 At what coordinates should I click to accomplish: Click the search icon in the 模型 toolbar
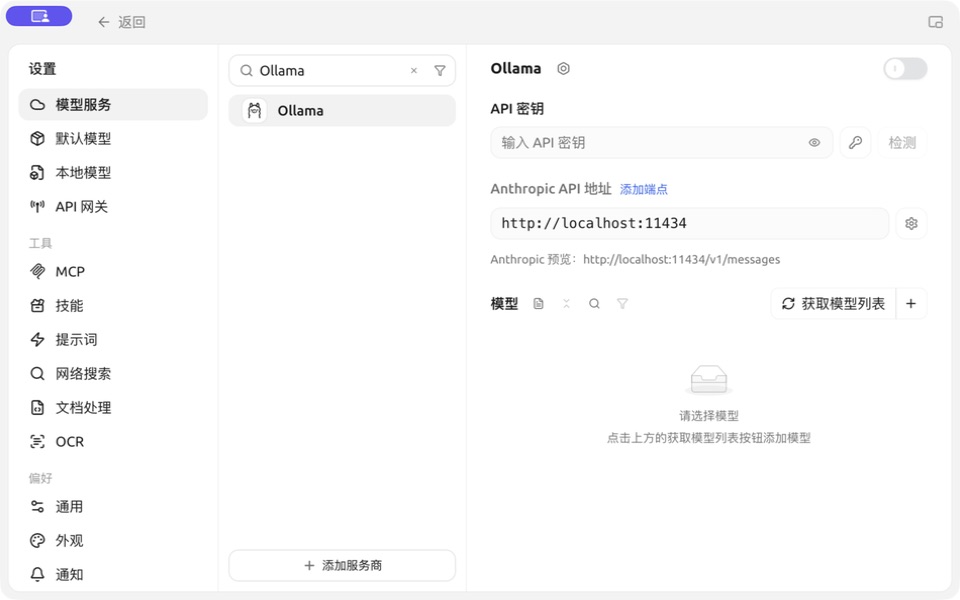(x=594, y=304)
